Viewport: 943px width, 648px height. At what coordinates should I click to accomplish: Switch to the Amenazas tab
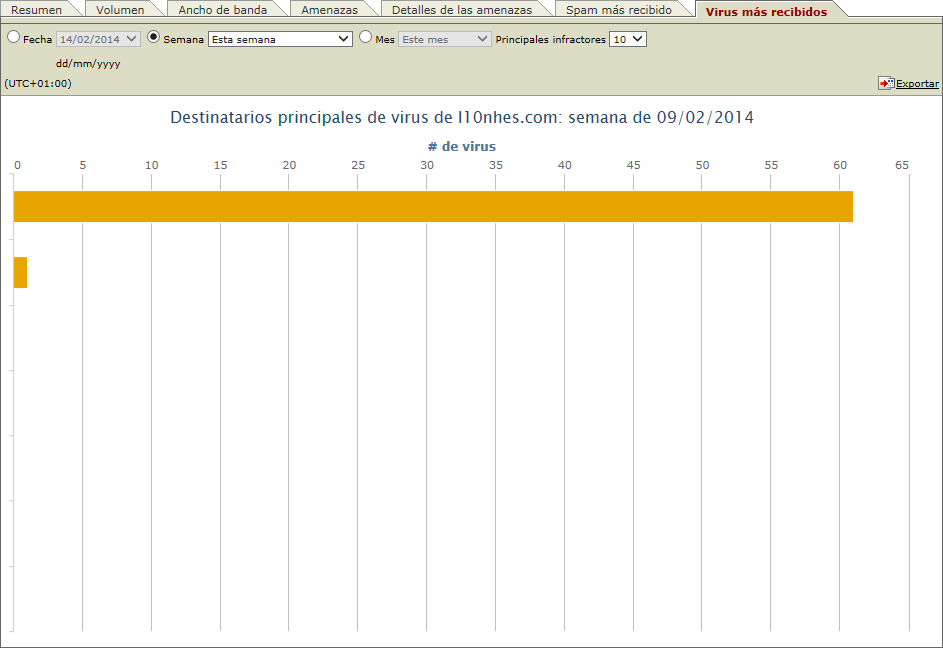(331, 9)
